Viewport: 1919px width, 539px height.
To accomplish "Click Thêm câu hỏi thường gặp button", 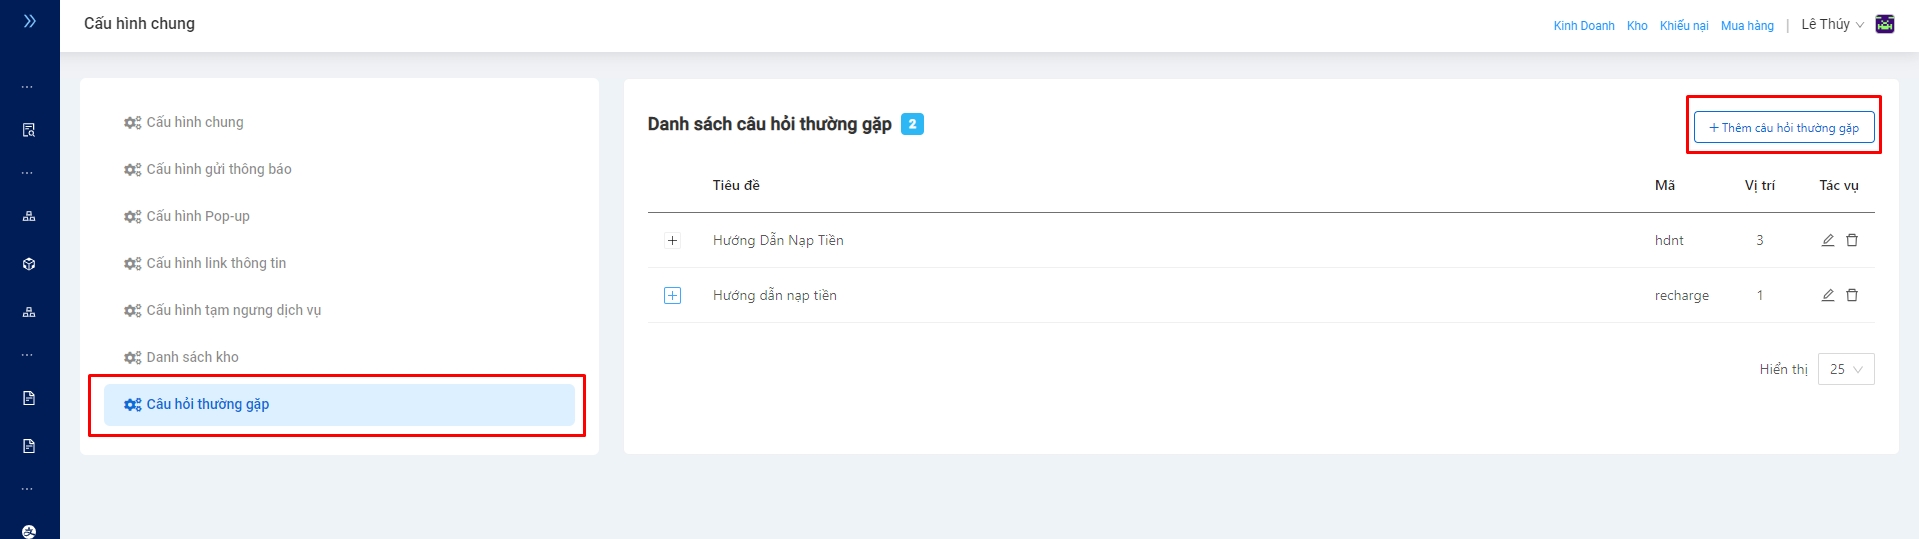I will pyautogui.click(x=1784, y=128).
